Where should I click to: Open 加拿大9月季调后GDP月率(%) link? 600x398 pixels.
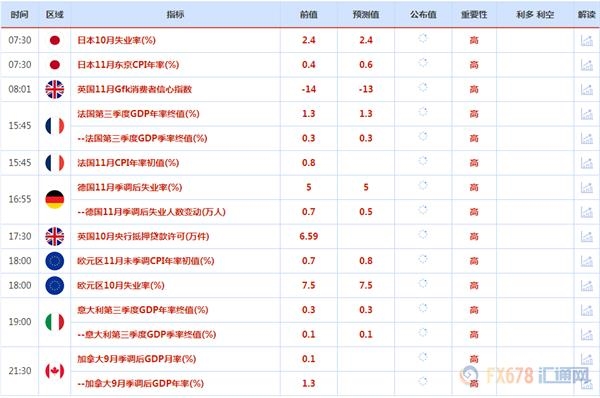[137, 359]
